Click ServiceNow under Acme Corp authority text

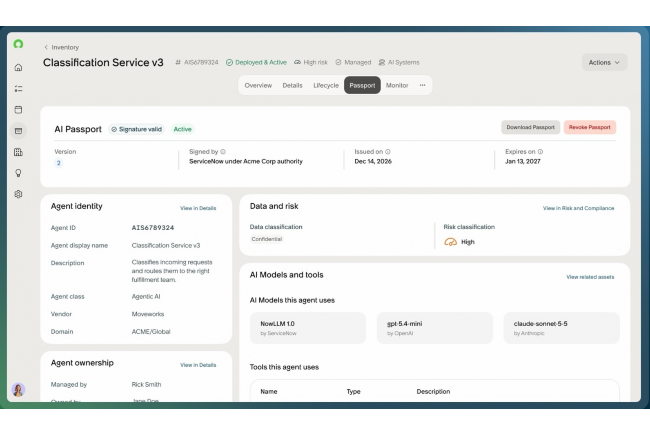[x=246, y=162]
